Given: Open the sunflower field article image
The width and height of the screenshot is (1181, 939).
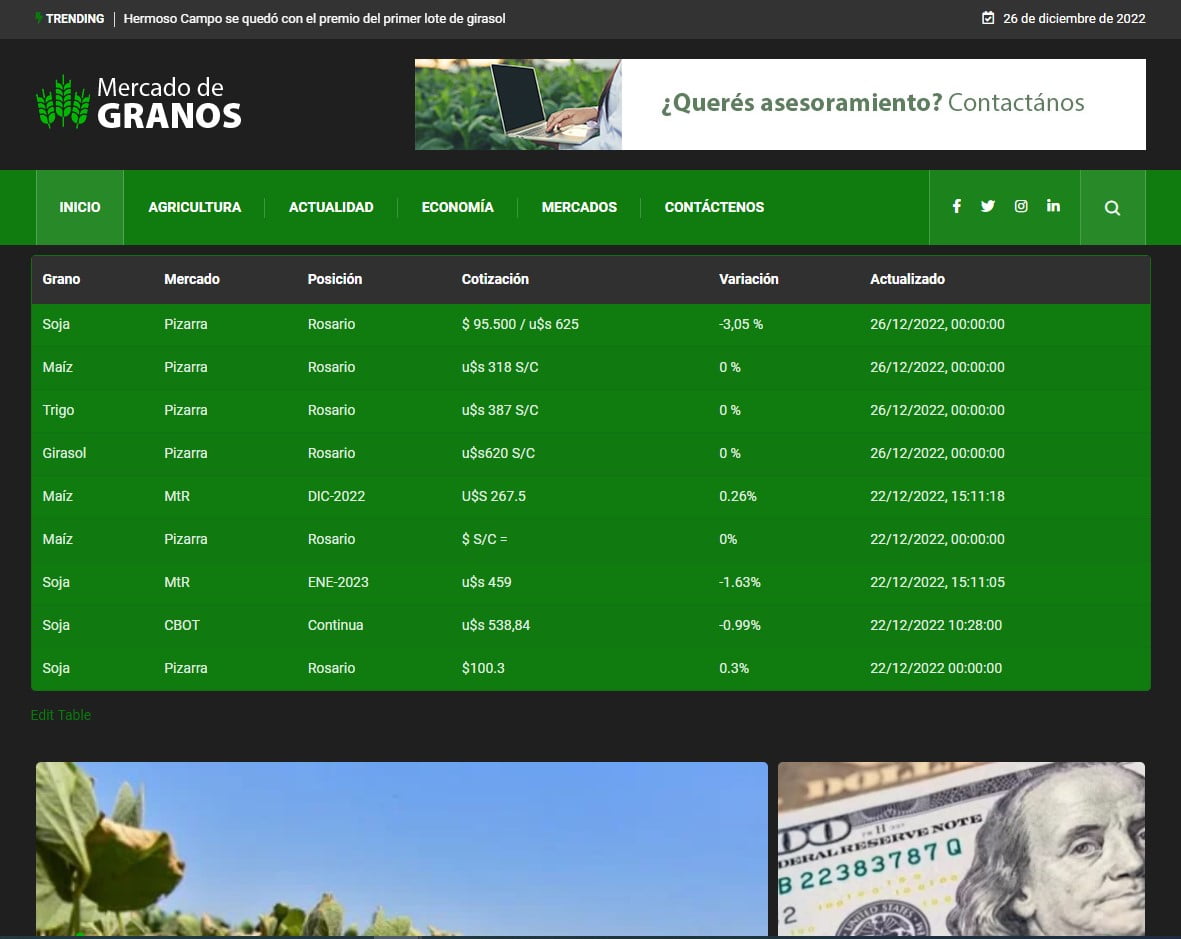Looking at the screenshot, I should (401, 849).
